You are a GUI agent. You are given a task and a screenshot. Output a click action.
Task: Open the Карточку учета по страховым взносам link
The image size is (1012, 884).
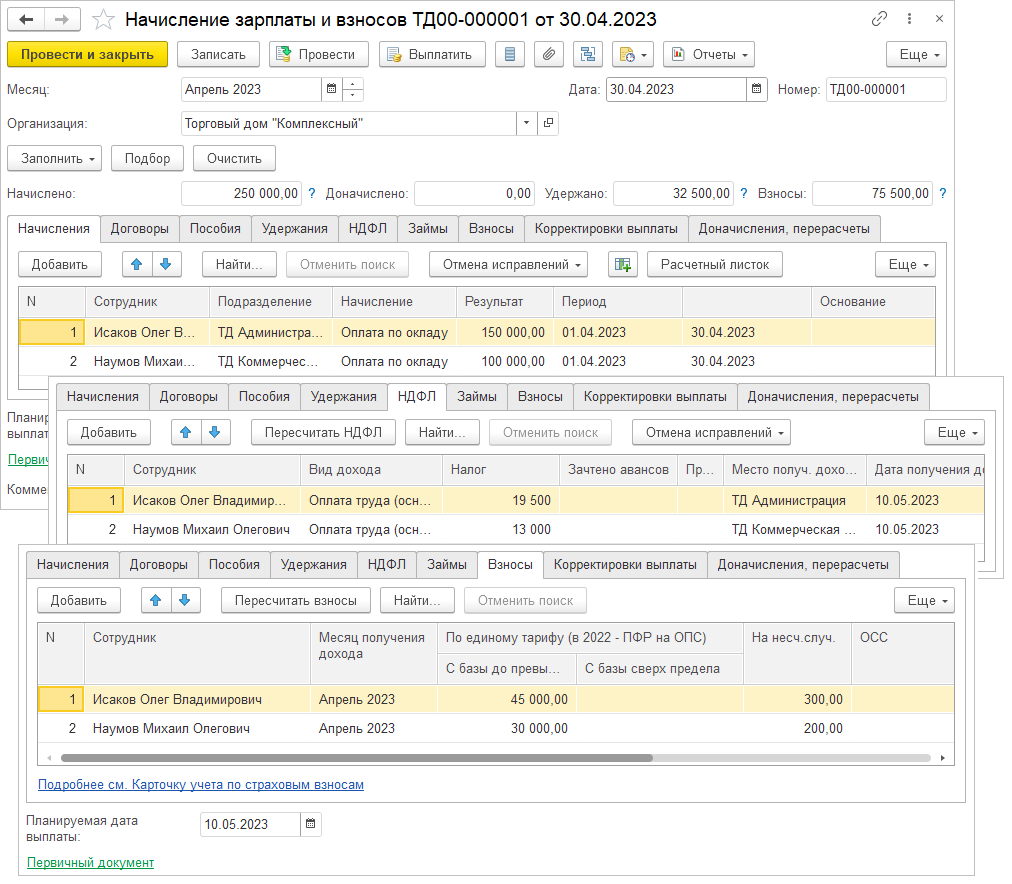(x=201, y=785)
